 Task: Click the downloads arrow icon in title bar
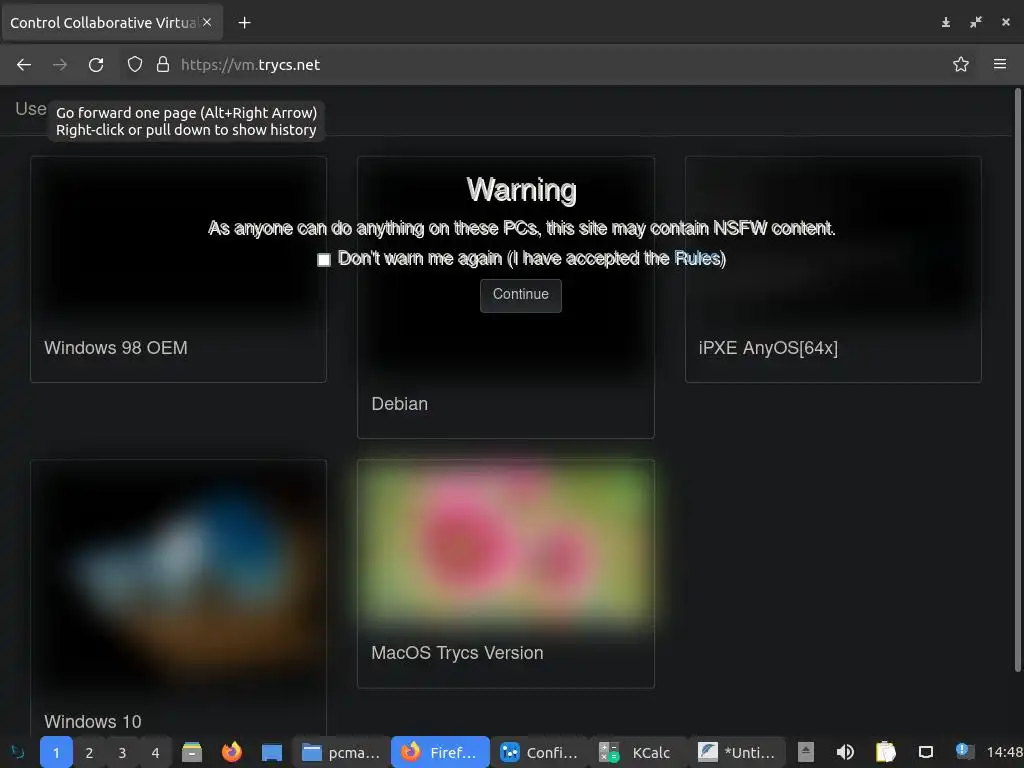pos(946,22)
